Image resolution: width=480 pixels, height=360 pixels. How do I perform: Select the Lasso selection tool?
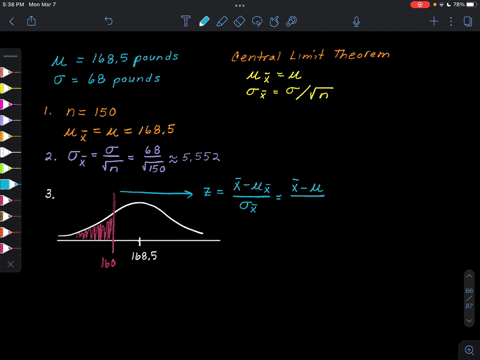click(x=257, y=22)
